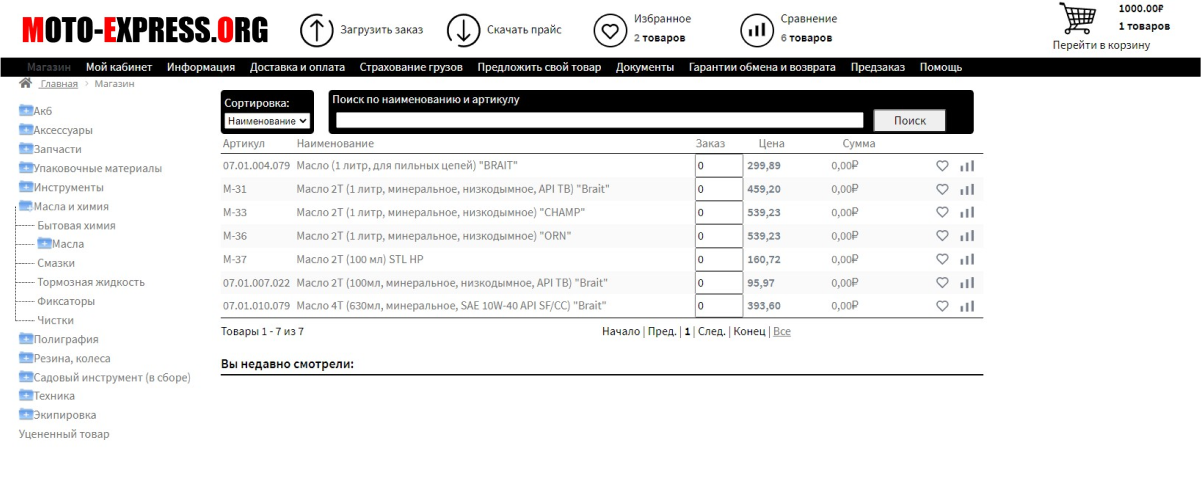The image size is (1201, 481).
Task: Click the upload order arrow icon
Action: [317, 30]
